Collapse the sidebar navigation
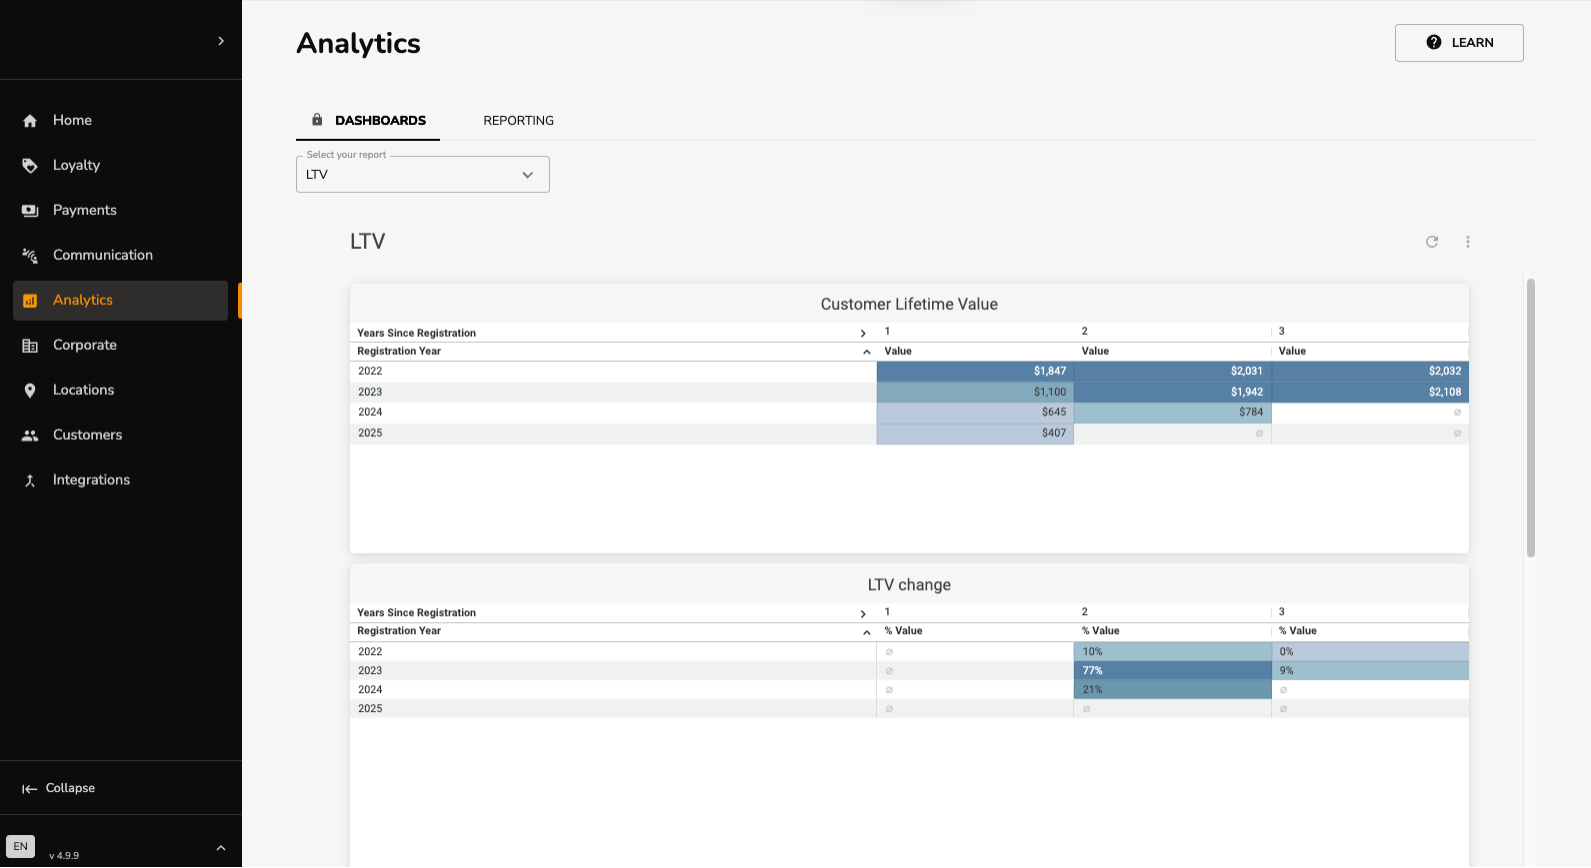This screenshot has width=1591, height=868. click(59, 788)
